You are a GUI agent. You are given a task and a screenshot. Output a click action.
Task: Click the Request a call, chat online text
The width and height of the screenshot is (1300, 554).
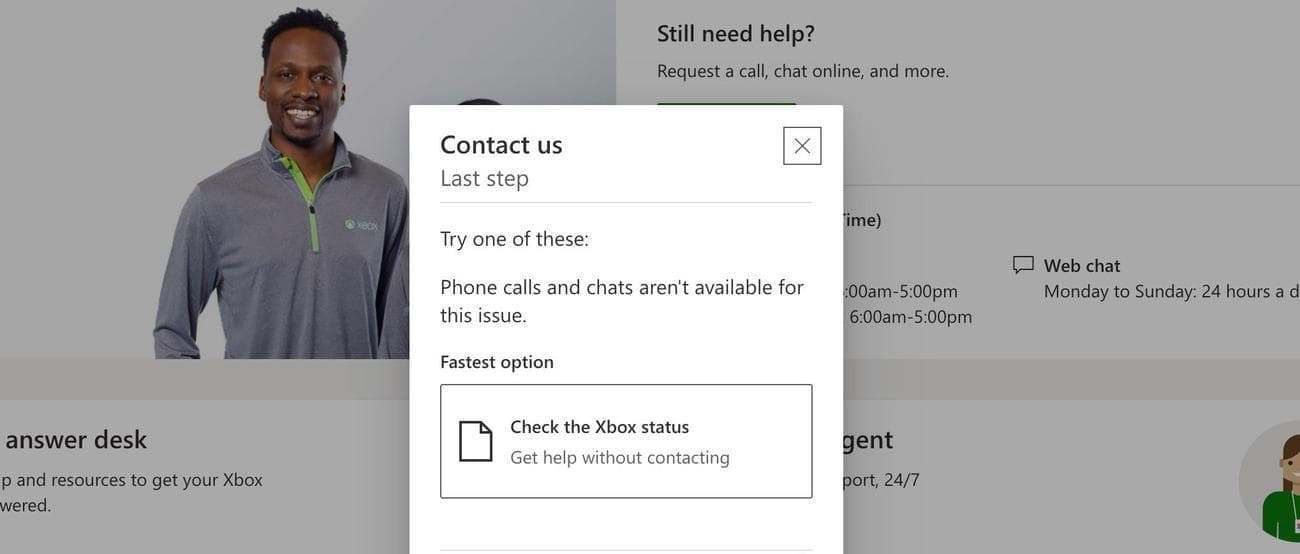[803, 71]
